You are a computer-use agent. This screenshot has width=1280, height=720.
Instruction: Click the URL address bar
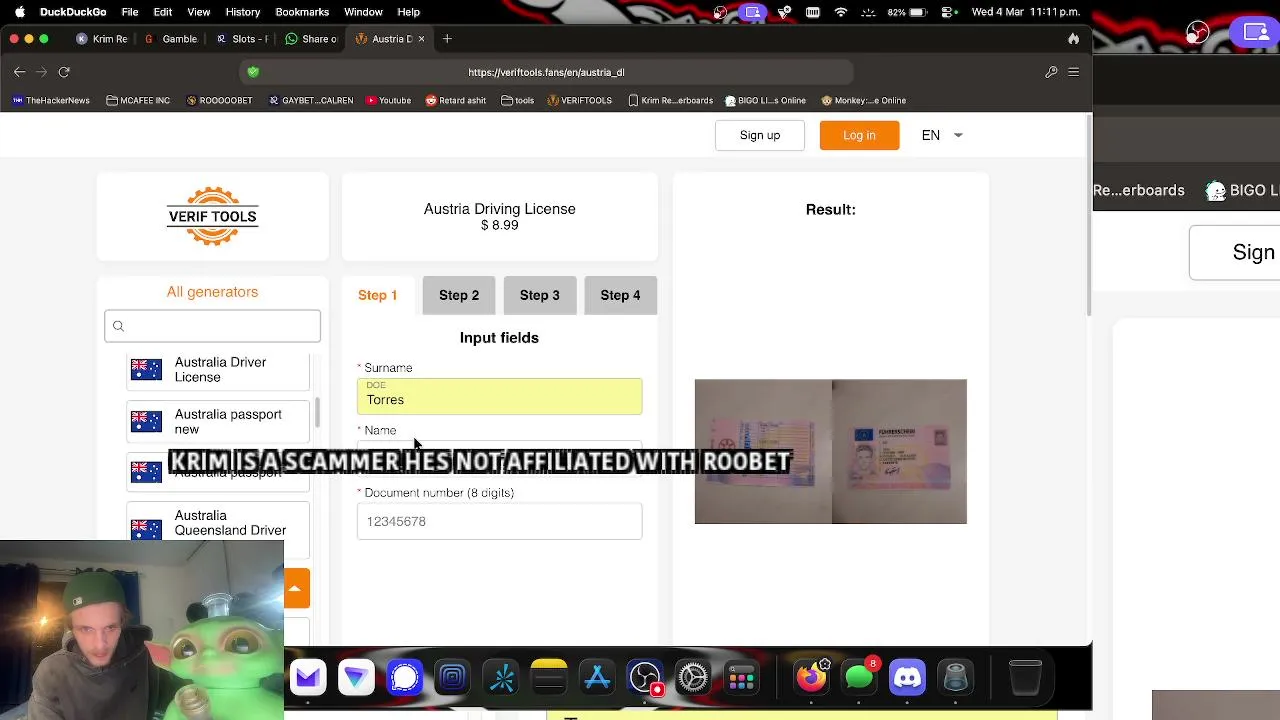point(546,72)
